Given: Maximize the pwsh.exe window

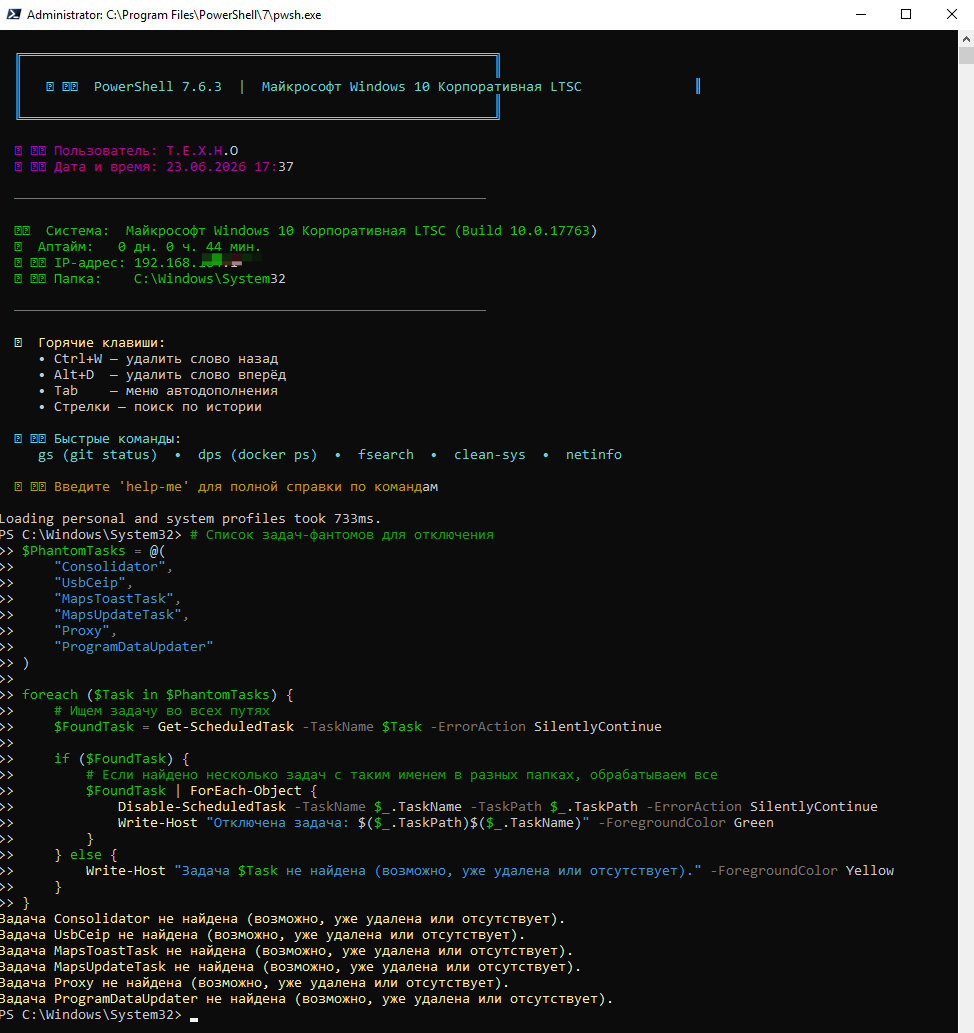Looking at the screenshot, I should coord(906,14).
